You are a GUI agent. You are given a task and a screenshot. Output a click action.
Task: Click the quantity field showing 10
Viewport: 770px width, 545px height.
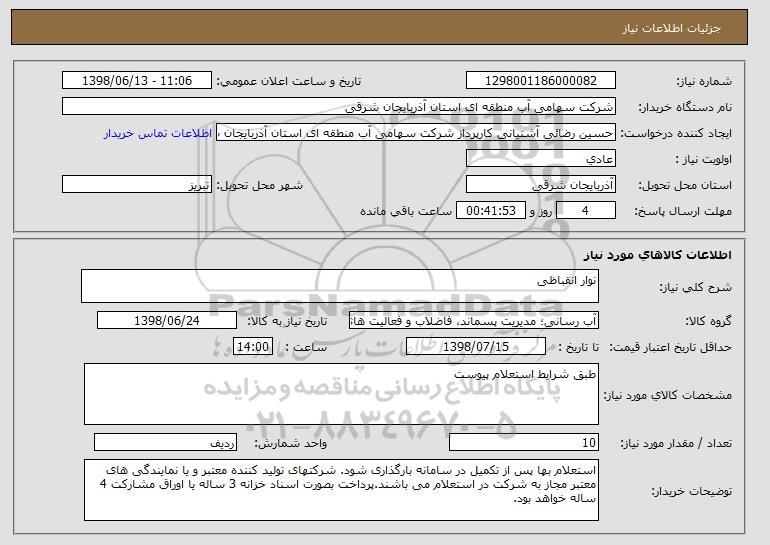pos(524,442)
